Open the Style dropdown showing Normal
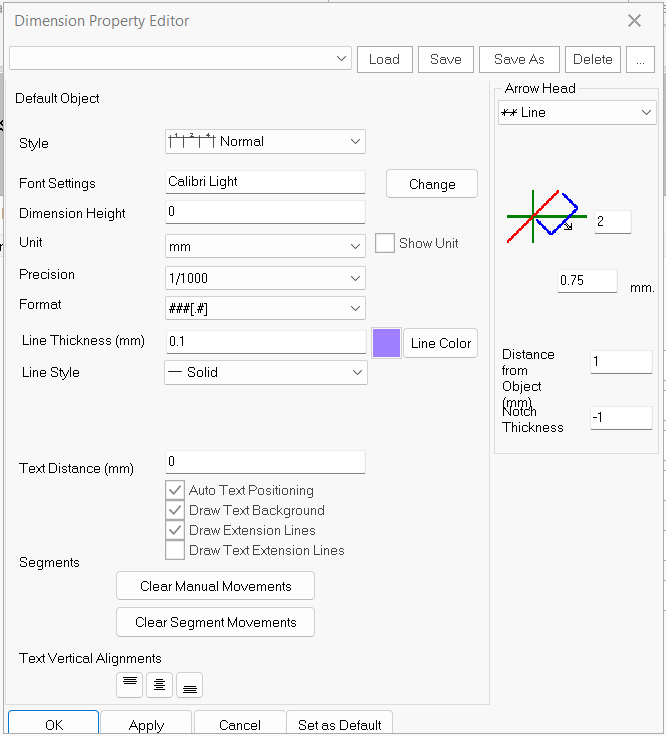This screenshot has width=666, height=736. coord(265,142)
